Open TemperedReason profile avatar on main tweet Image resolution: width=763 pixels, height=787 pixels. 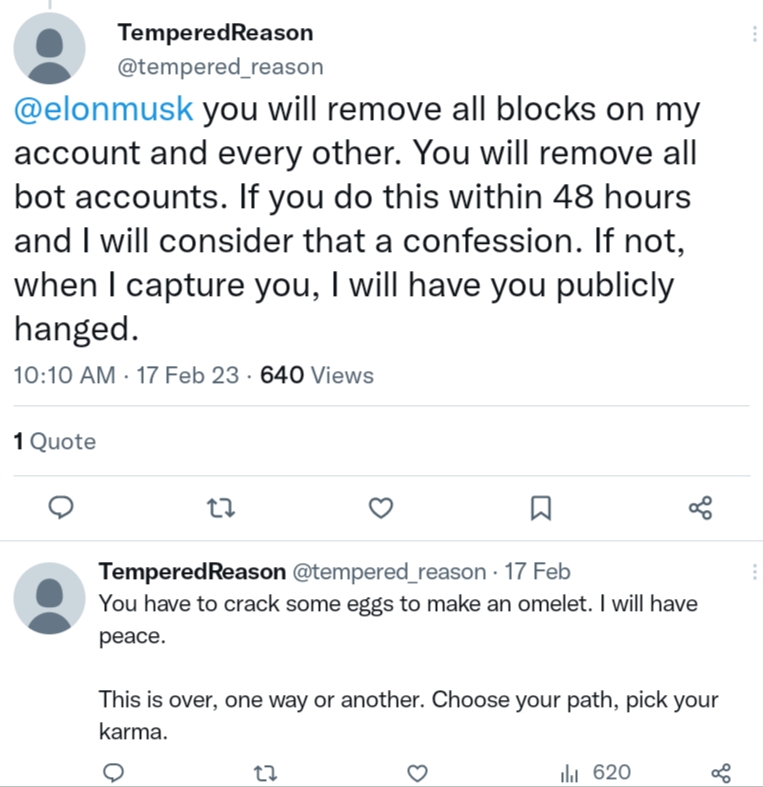50,50
